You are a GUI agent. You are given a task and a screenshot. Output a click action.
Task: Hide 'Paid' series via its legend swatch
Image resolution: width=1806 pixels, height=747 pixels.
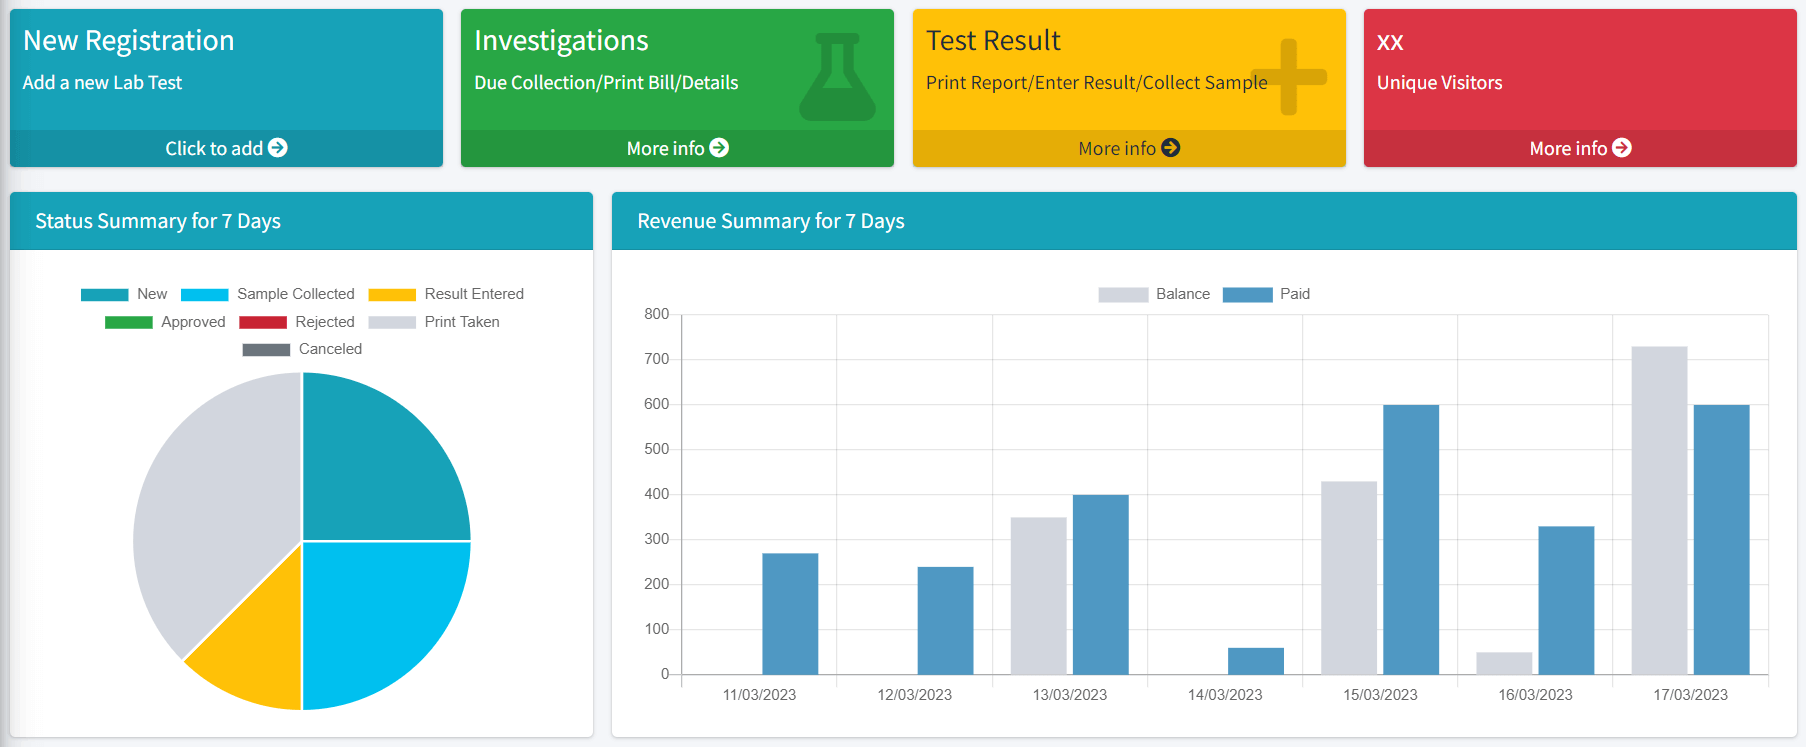point(1247,294)
